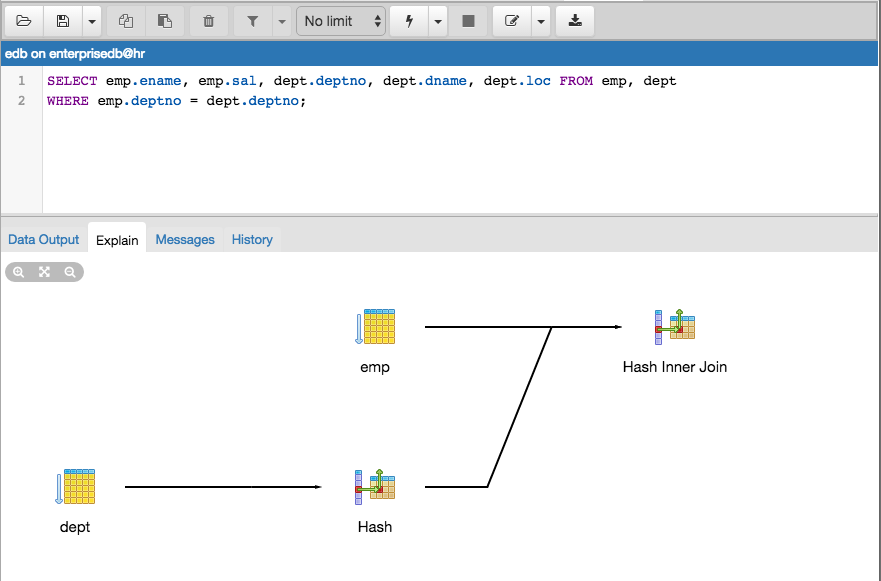Click the Delete trash icon
This screenshot has width=881, height=581.
click(x=208, y=21)
